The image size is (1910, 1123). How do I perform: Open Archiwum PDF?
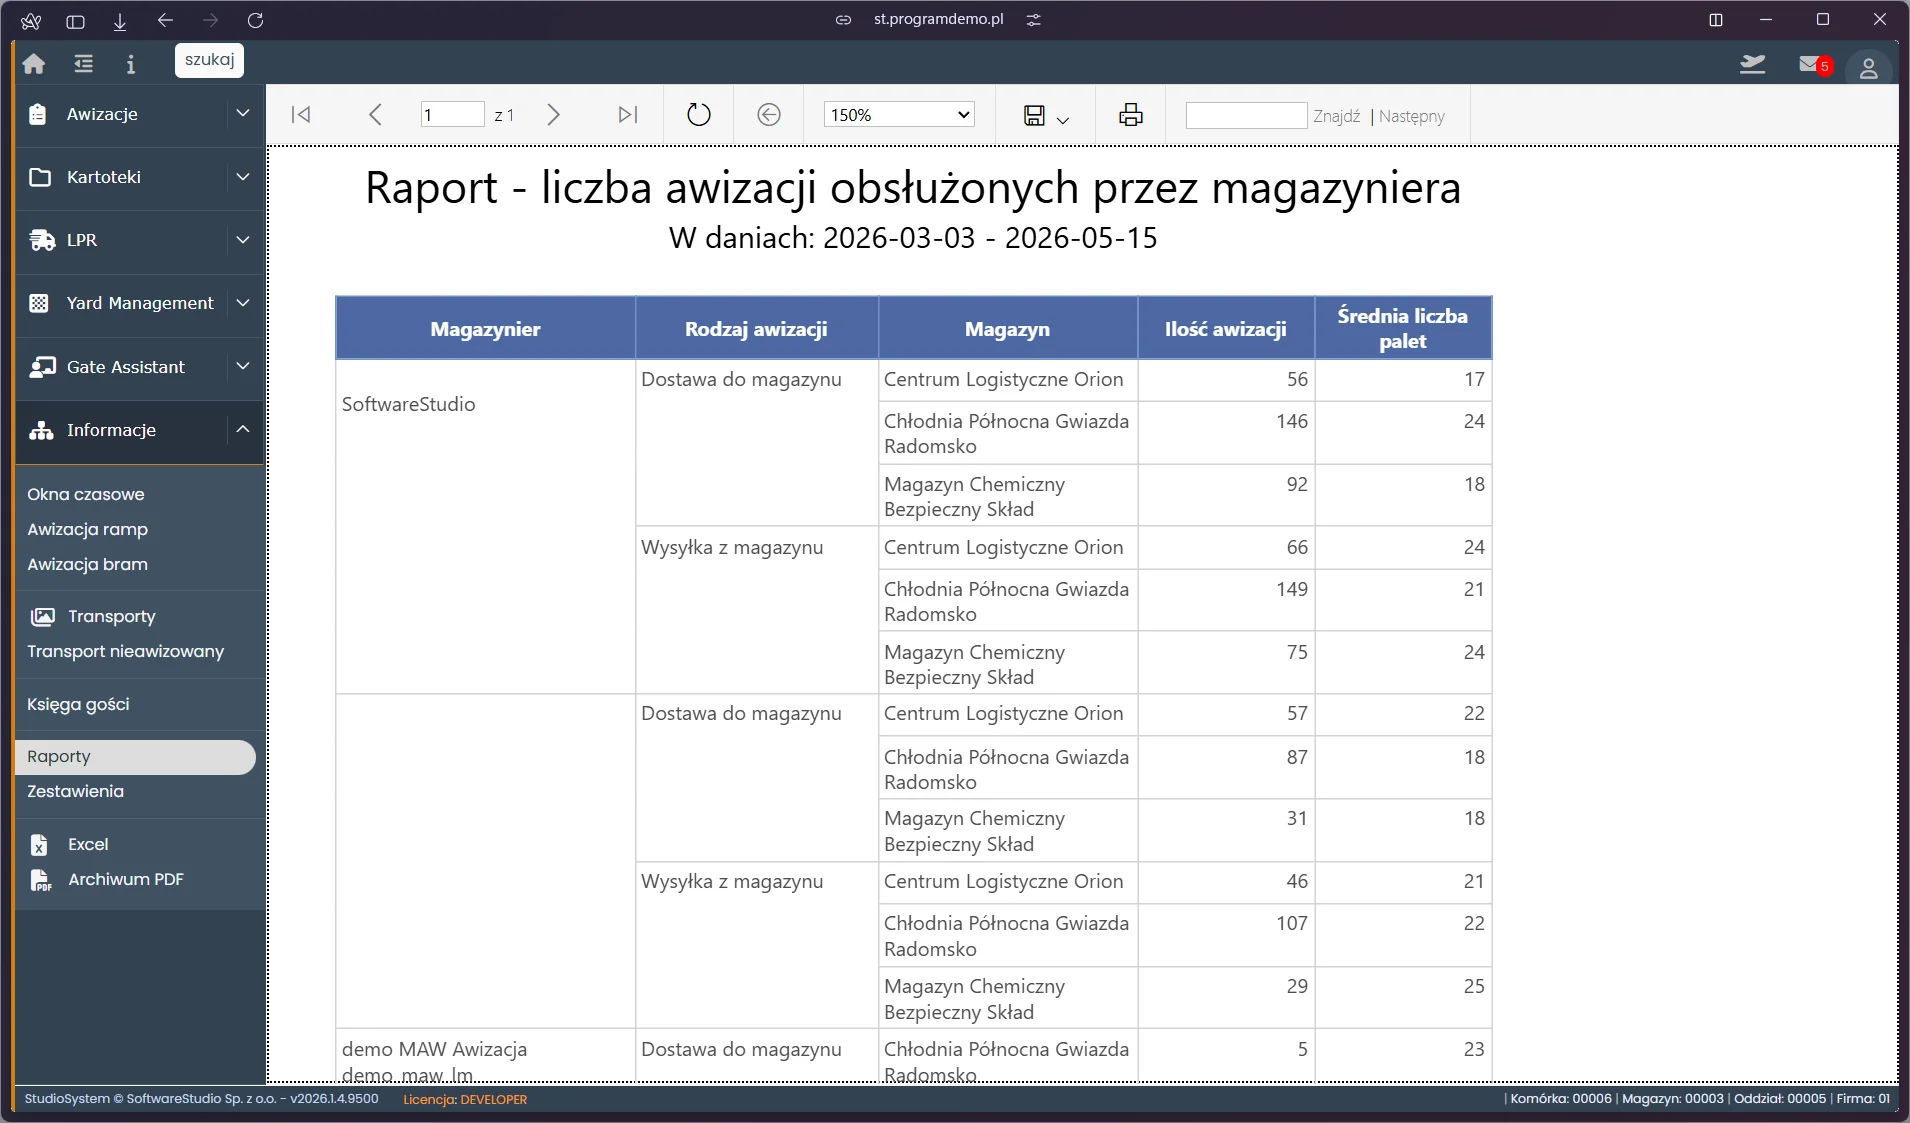[x=126, y=879]
